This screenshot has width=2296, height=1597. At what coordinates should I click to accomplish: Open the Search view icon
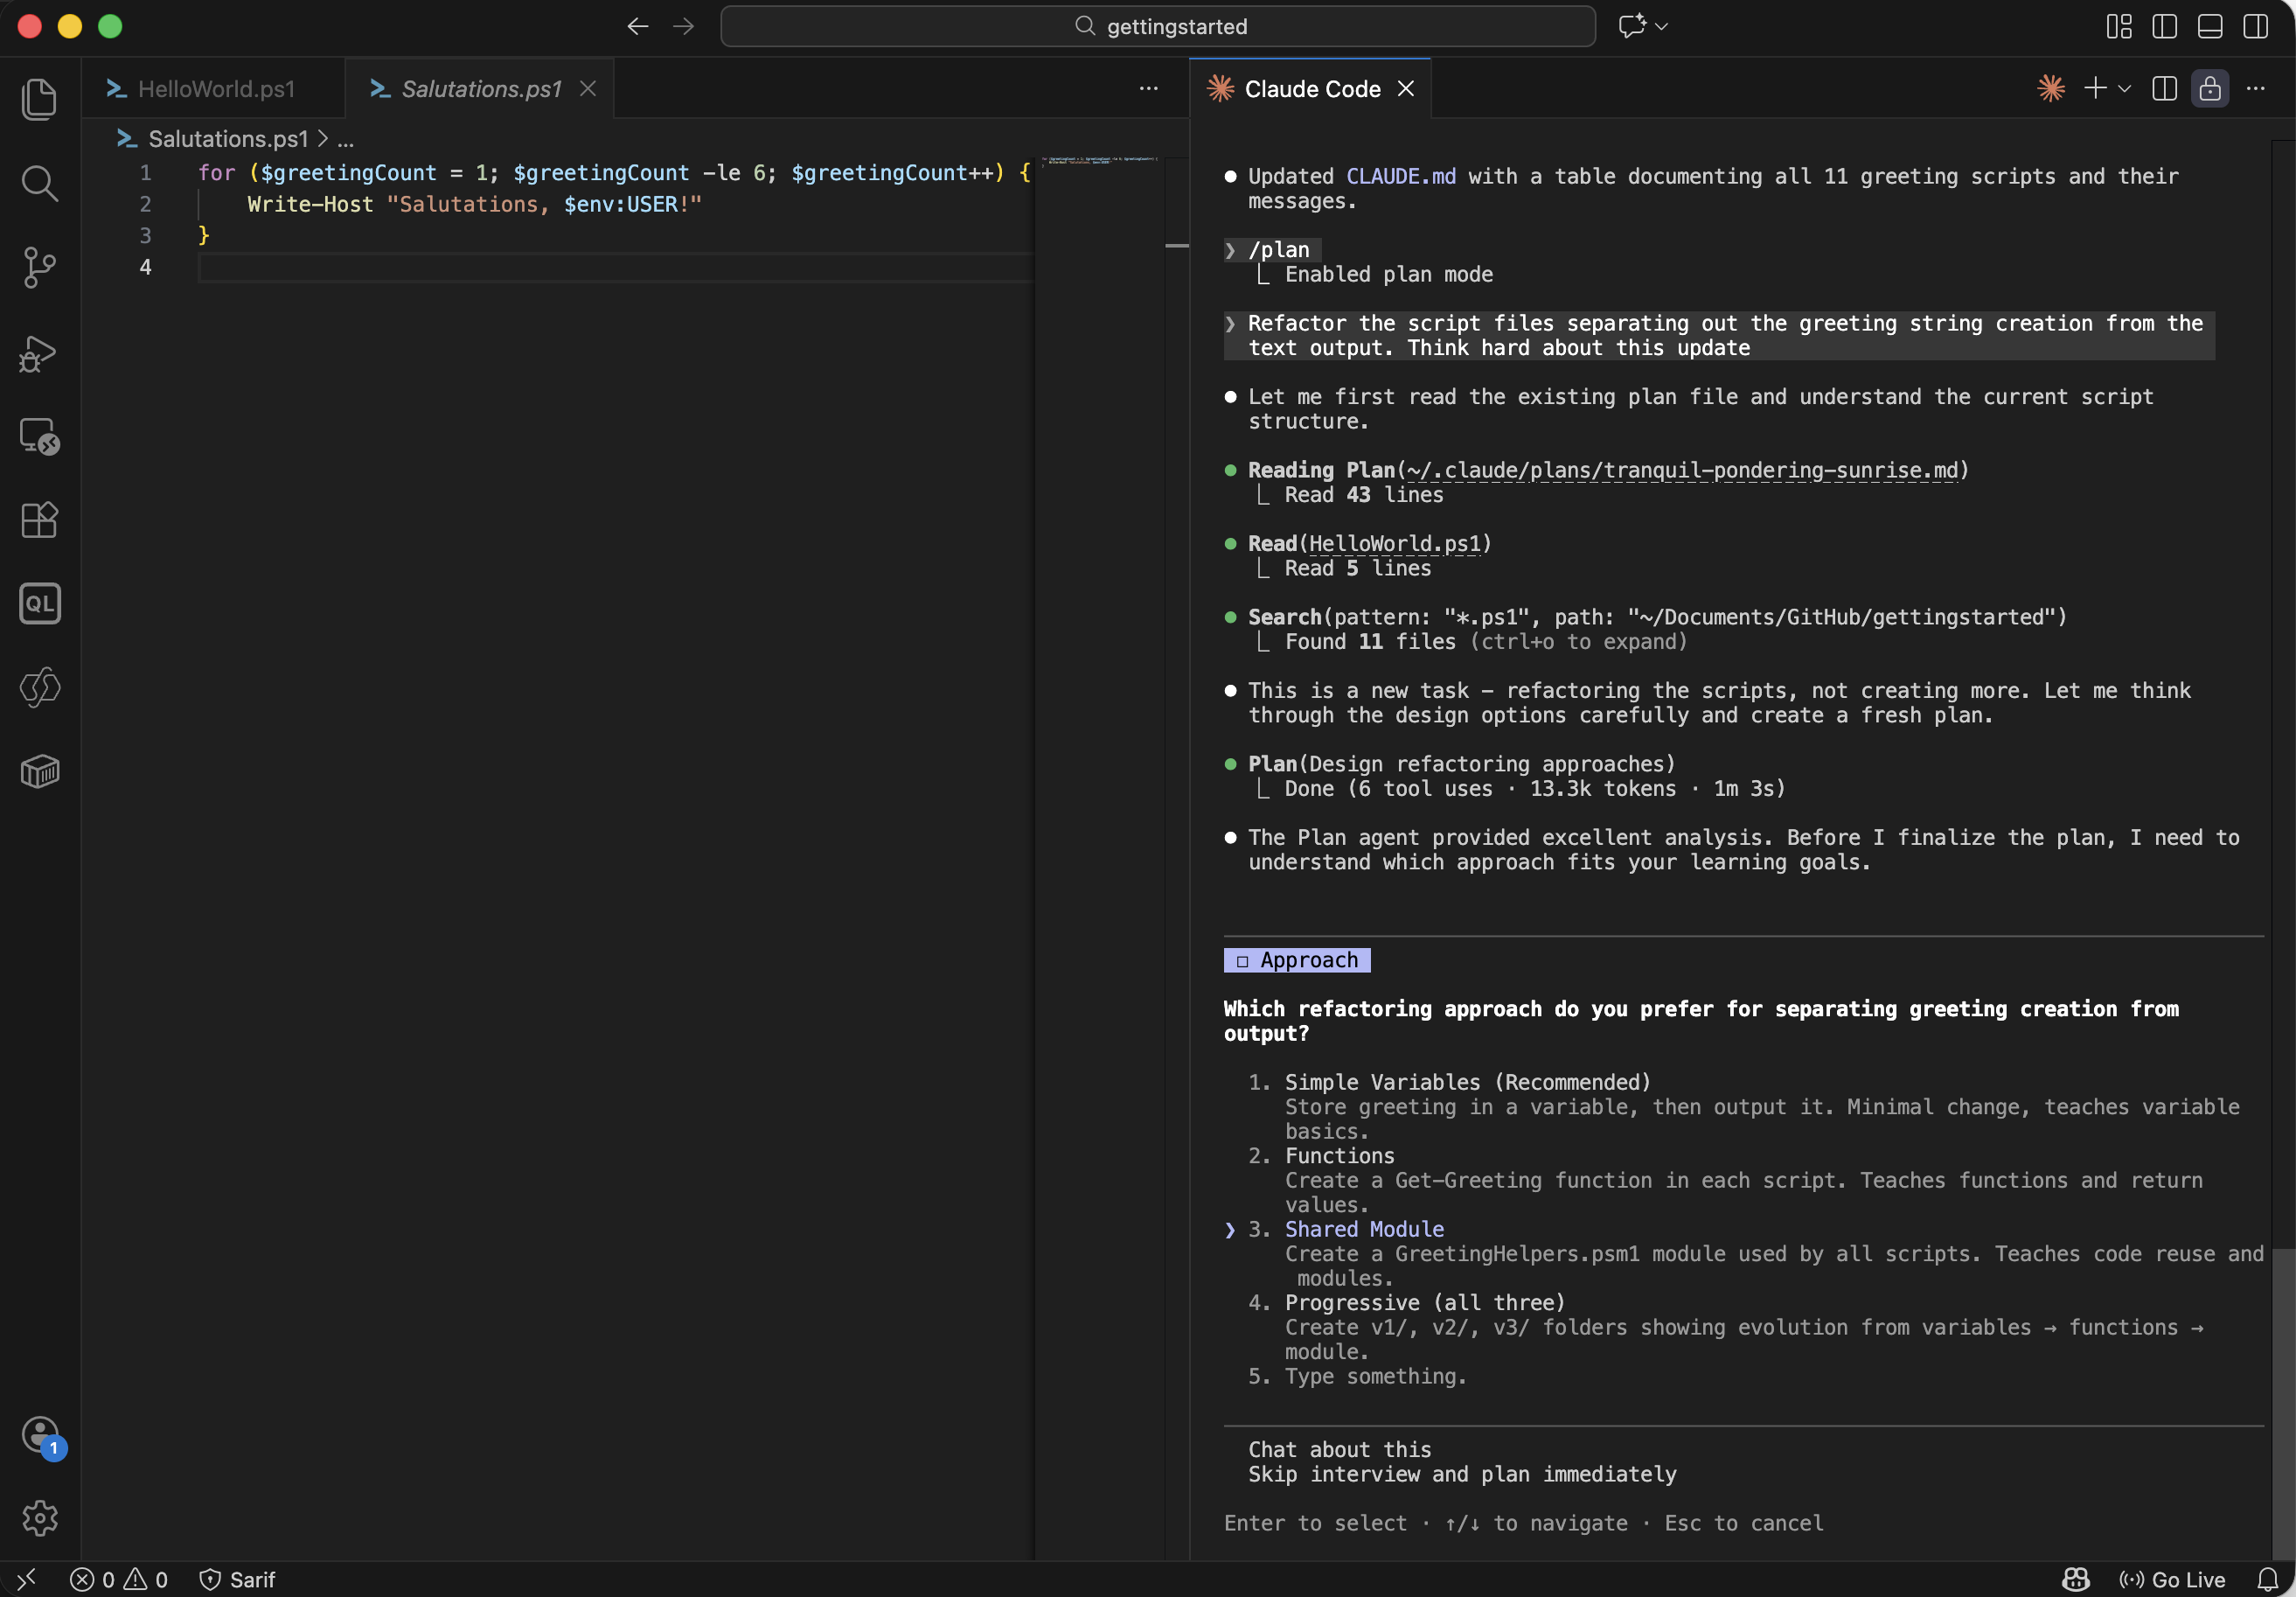(x=39, y=183)
